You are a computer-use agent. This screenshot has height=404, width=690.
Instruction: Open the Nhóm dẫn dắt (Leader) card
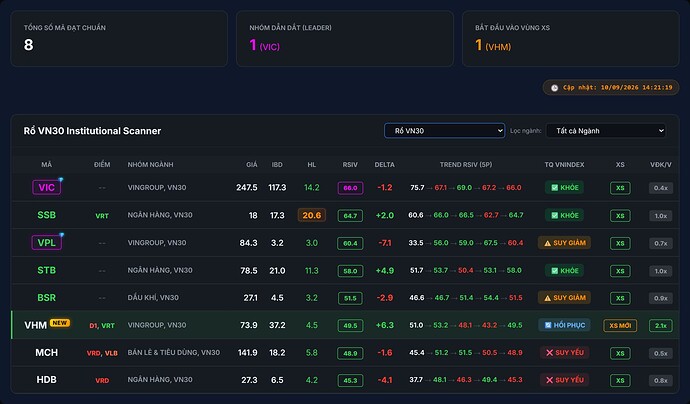pos(345,39)
